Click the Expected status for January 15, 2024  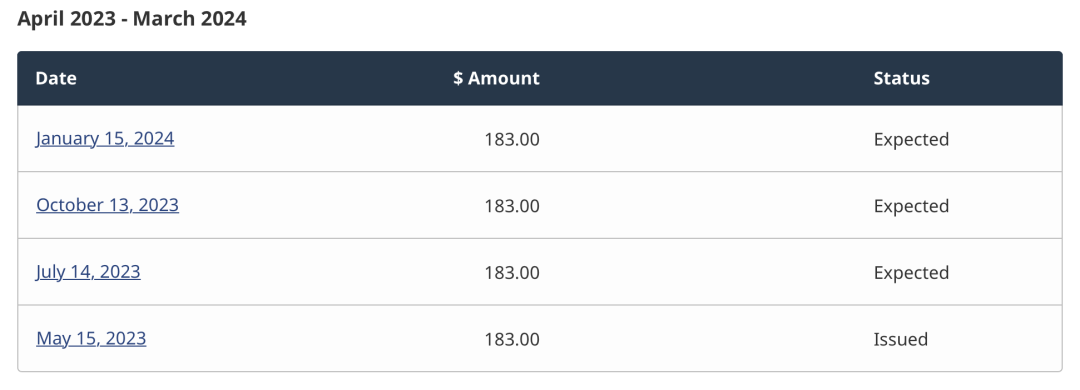(911, 140)
